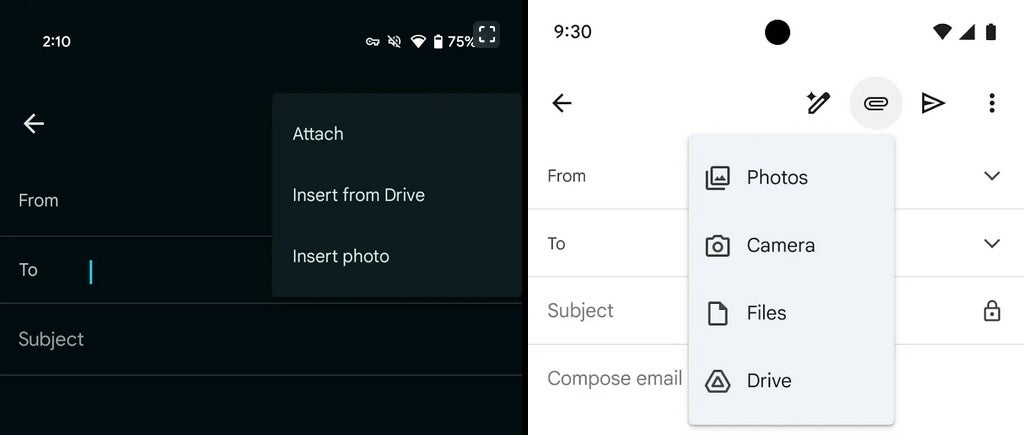The width and height of the screenshot is (1024, 435).
Task: Choose Insert from Drive option
Action: (358, 195)
